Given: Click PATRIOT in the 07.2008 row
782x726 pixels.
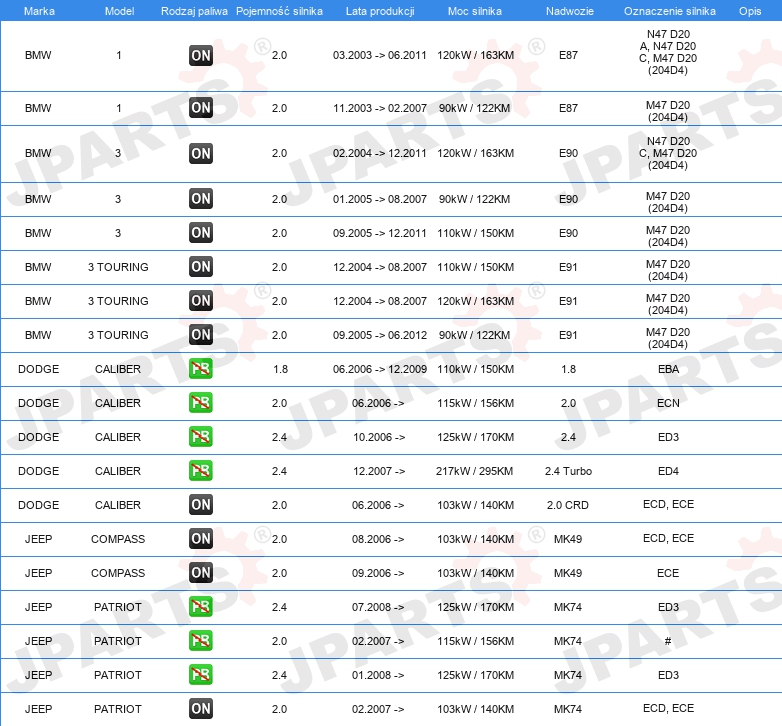Looking at the screenshot, I should 118,607.
